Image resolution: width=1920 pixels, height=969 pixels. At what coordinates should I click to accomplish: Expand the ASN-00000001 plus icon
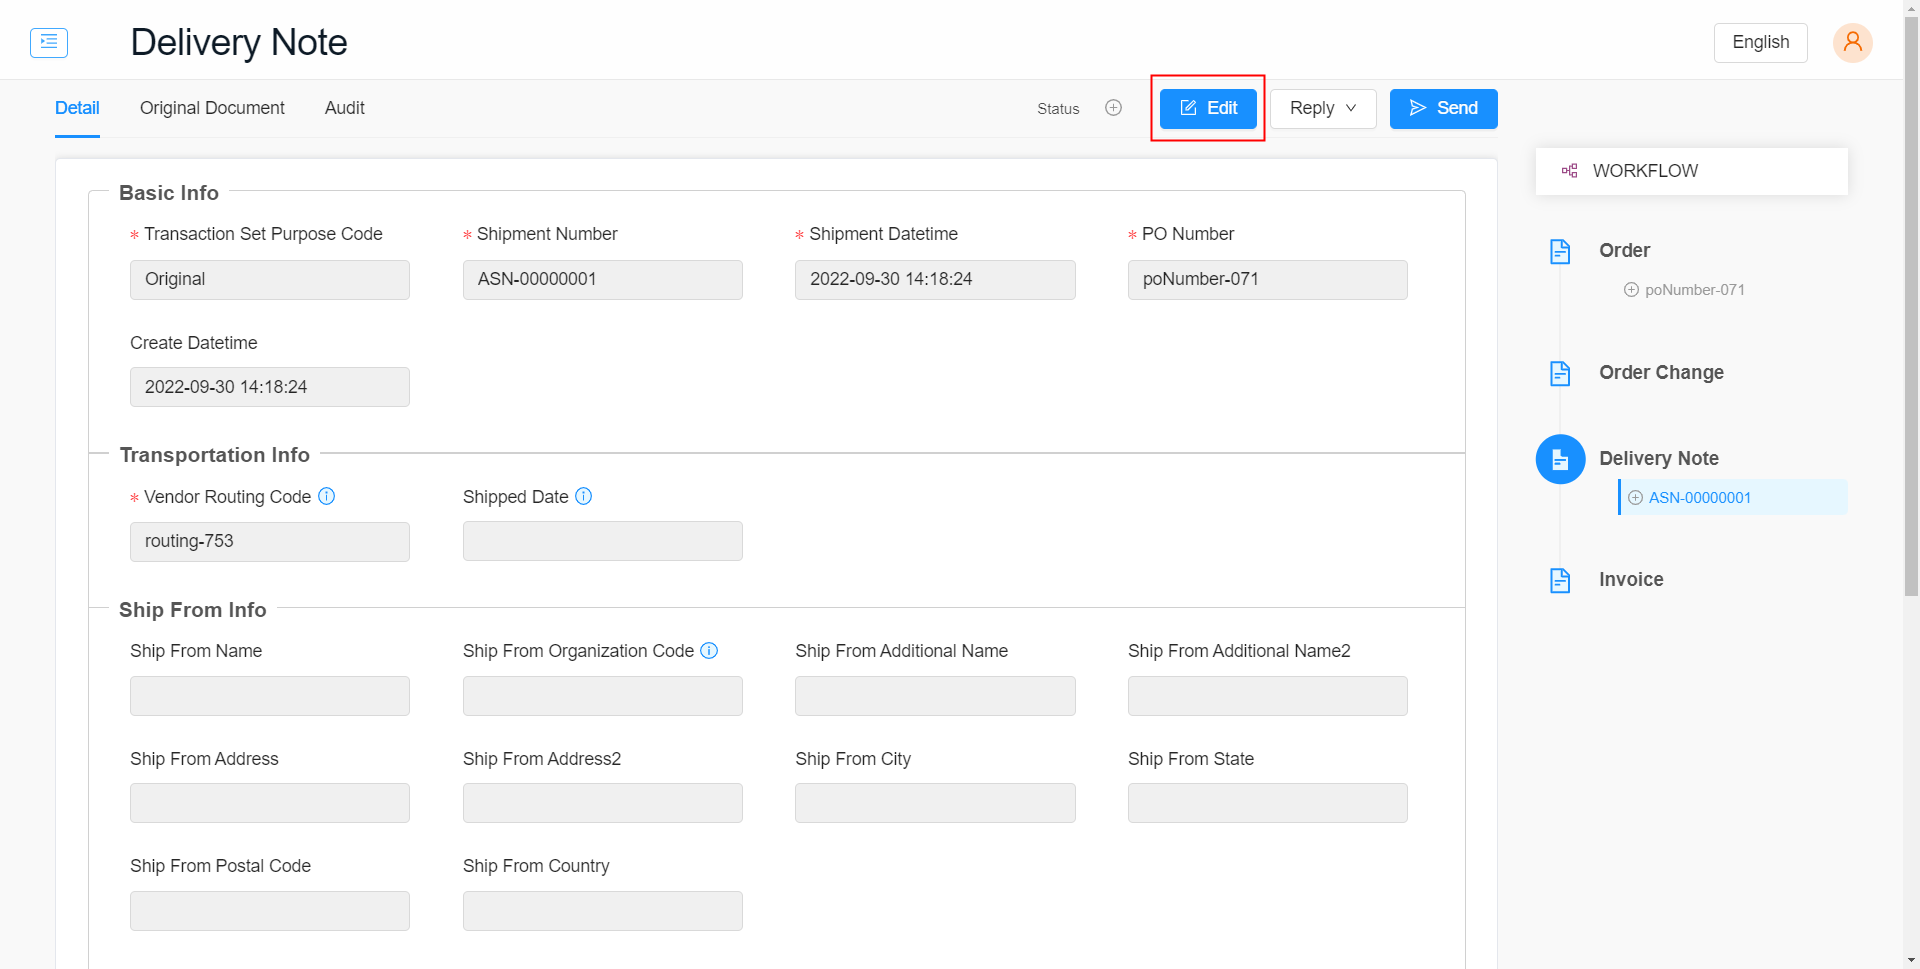1636,498
